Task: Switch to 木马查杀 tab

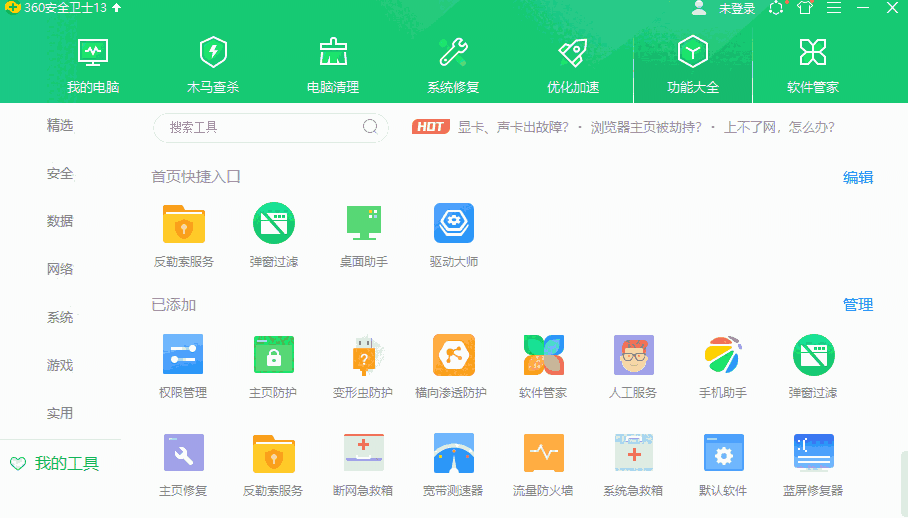Action: pos(213,65)
